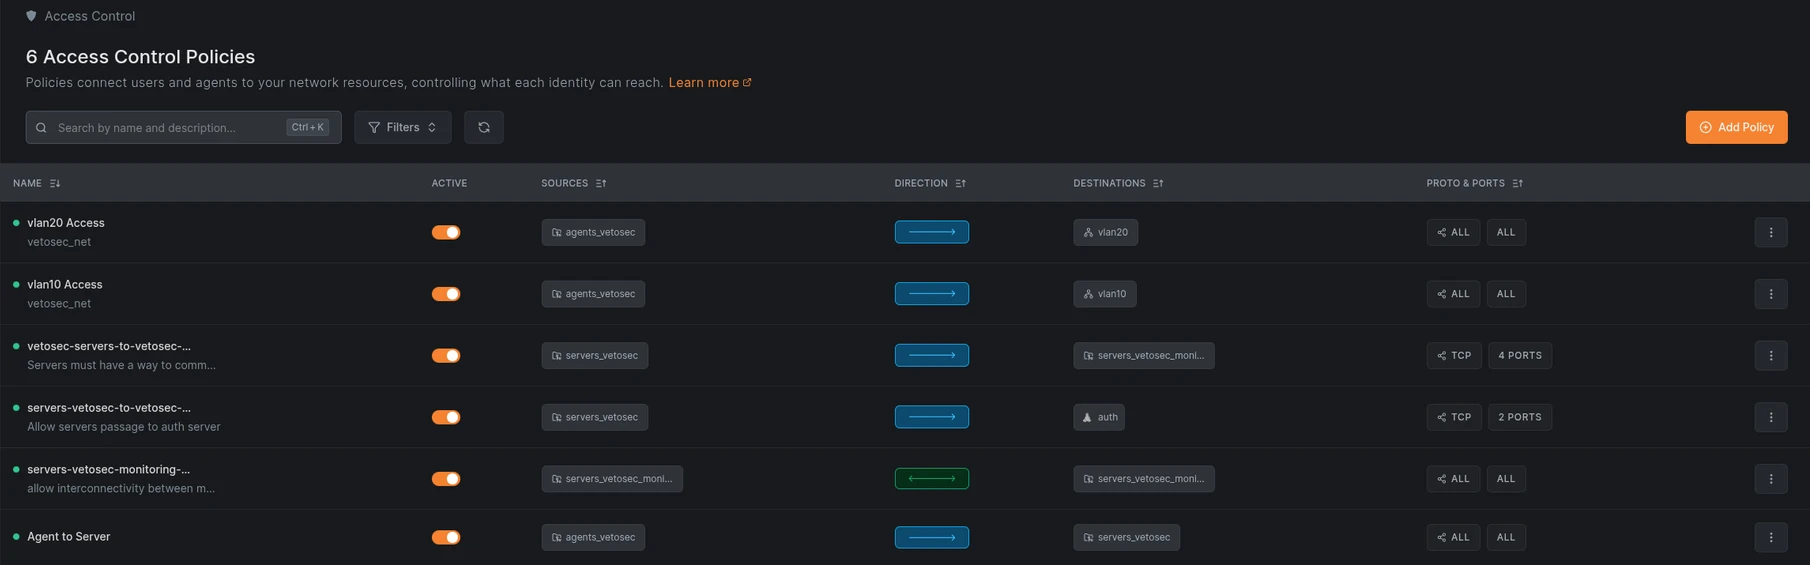Toggle the servers-vetosec-monitoring policy switch

pos(446,479)
